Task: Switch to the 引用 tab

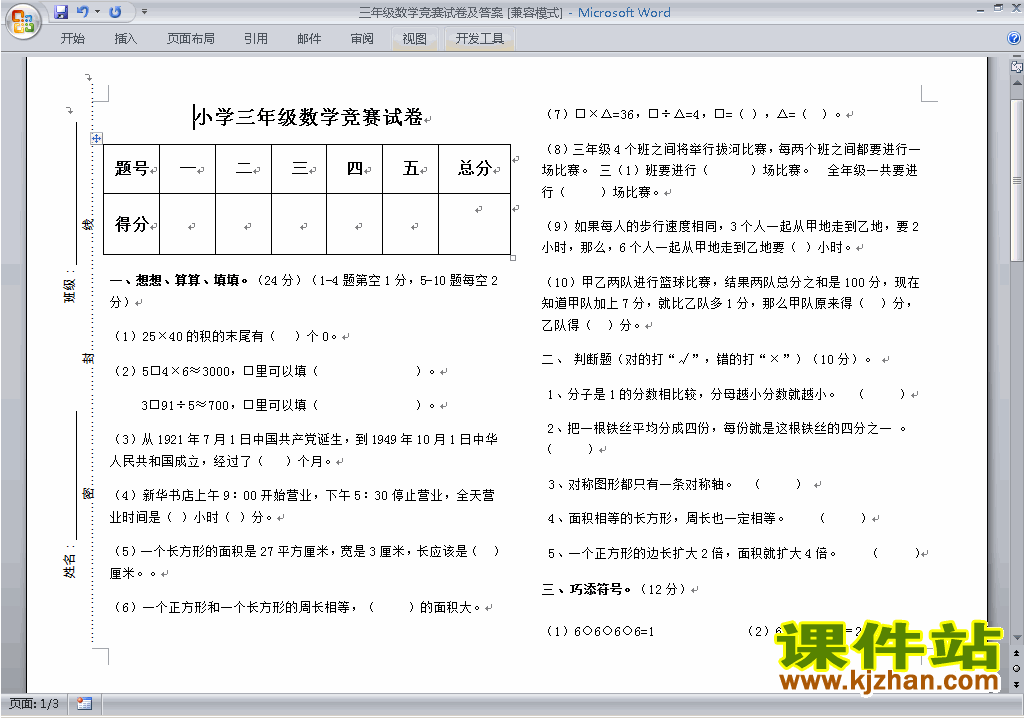Action: pos(255,39)
